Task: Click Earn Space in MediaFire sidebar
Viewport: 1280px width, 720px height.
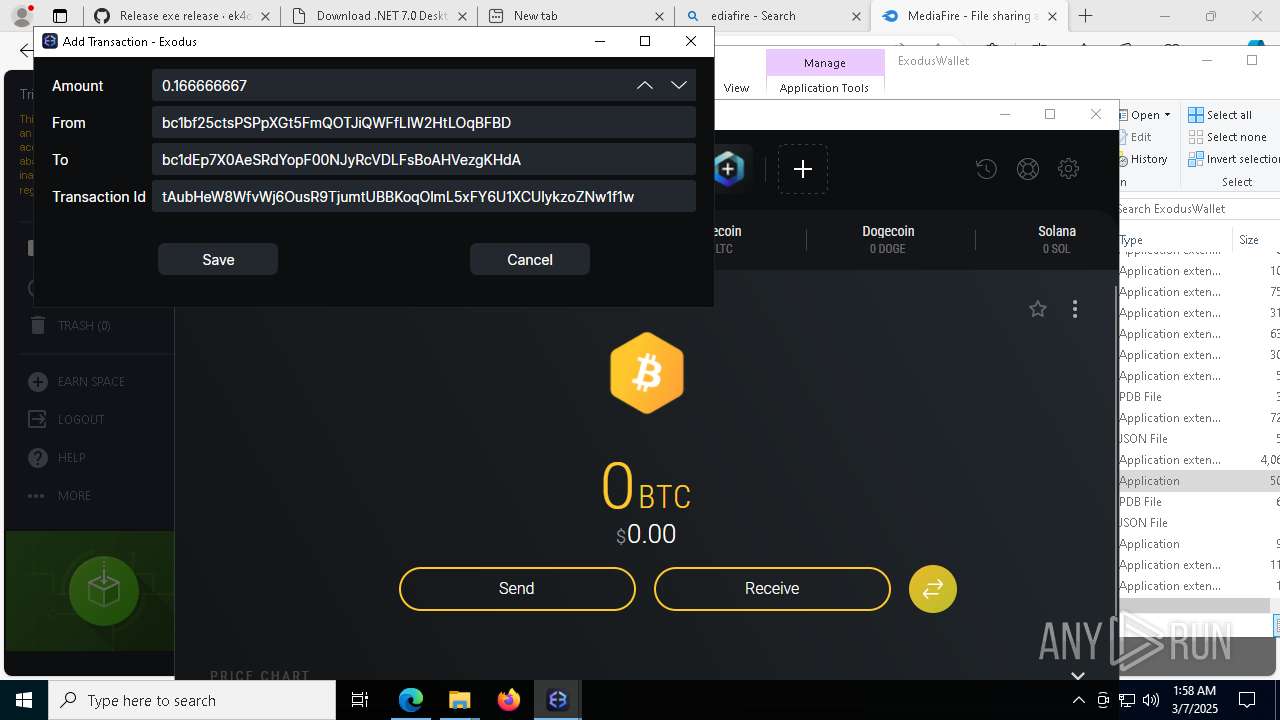Action: [77, 382]
